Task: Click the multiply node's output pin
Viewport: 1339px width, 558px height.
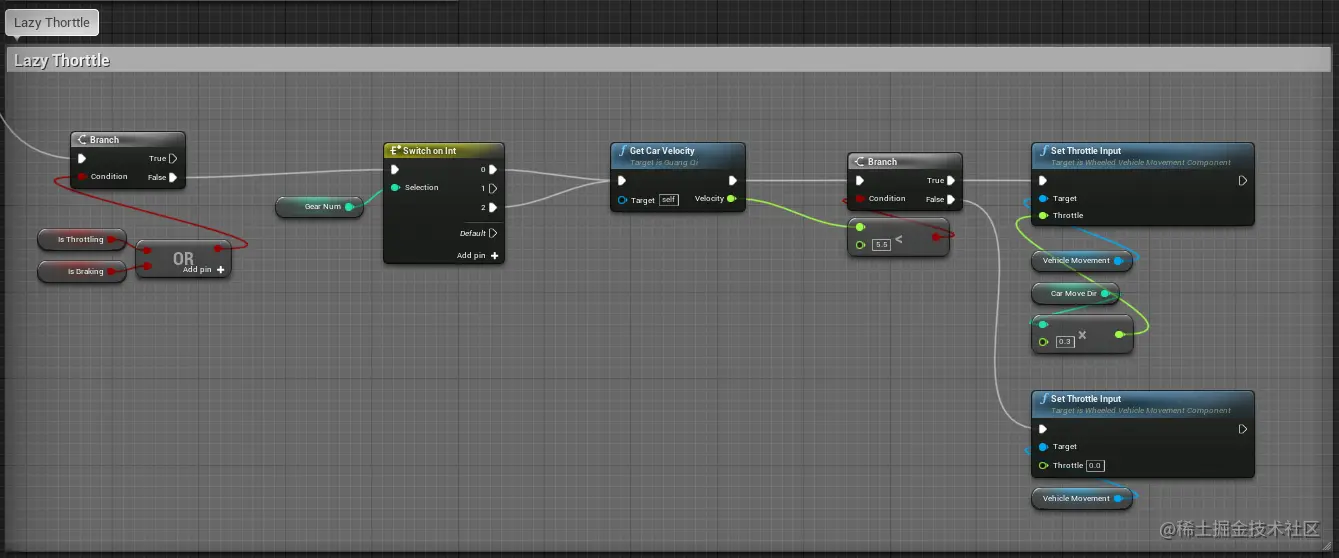Action: pos(1120,334)
